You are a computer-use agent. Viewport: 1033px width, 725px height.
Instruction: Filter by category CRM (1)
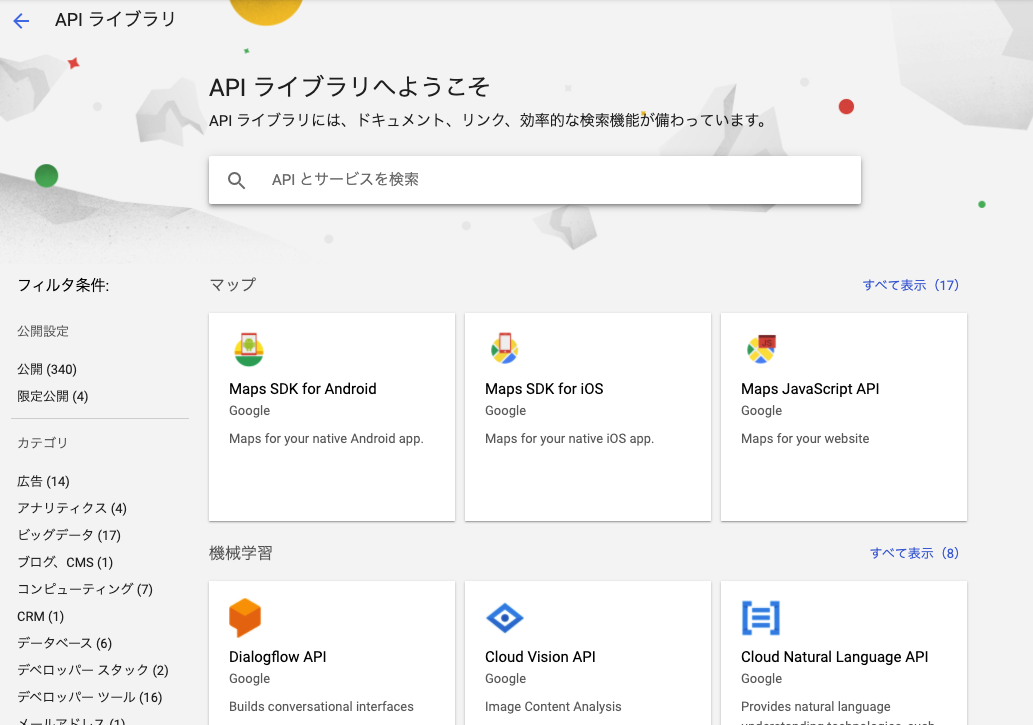[40, 616]
